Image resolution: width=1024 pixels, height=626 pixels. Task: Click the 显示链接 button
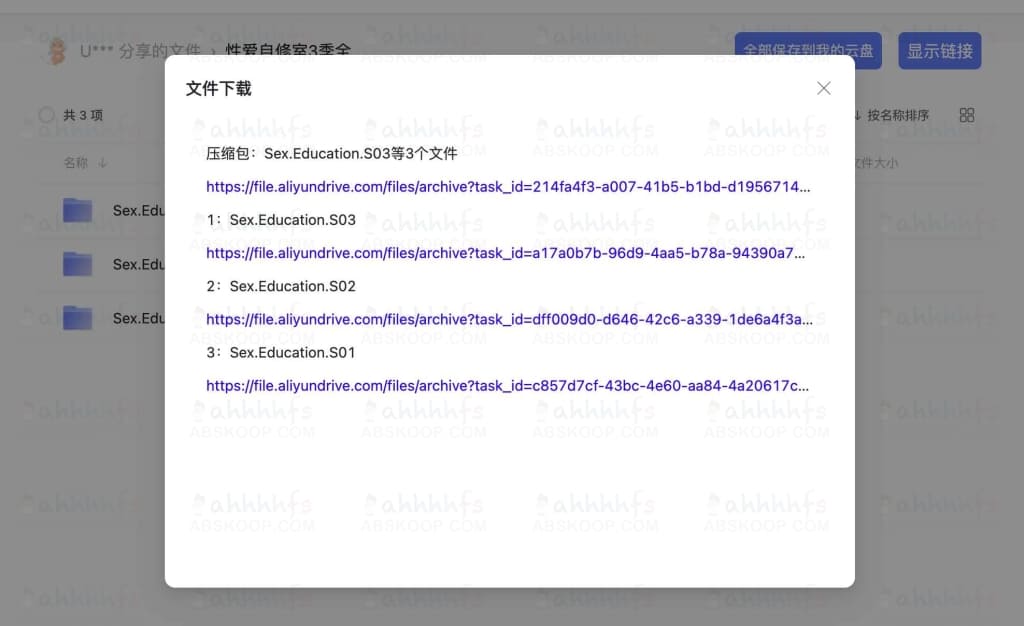[940, 51]
